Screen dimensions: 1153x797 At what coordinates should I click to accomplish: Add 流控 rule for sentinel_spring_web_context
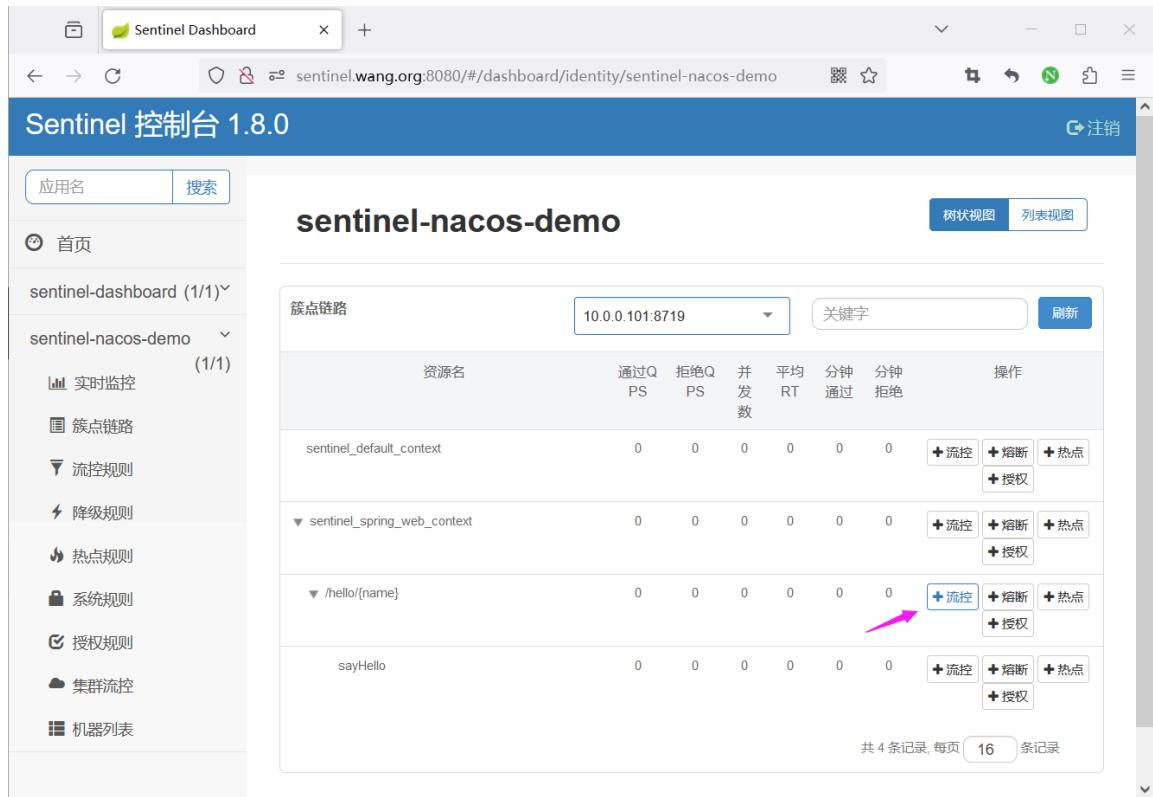(952, 525)
